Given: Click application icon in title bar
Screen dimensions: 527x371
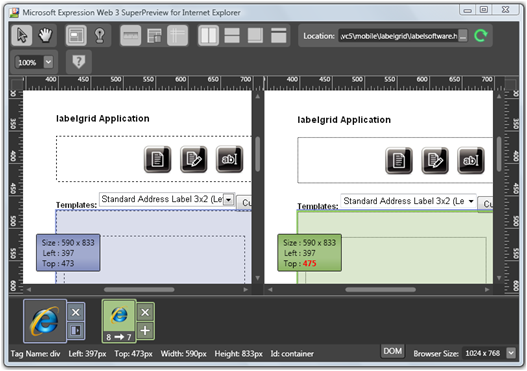Looking at the screenshot, I should pos(14,13).
